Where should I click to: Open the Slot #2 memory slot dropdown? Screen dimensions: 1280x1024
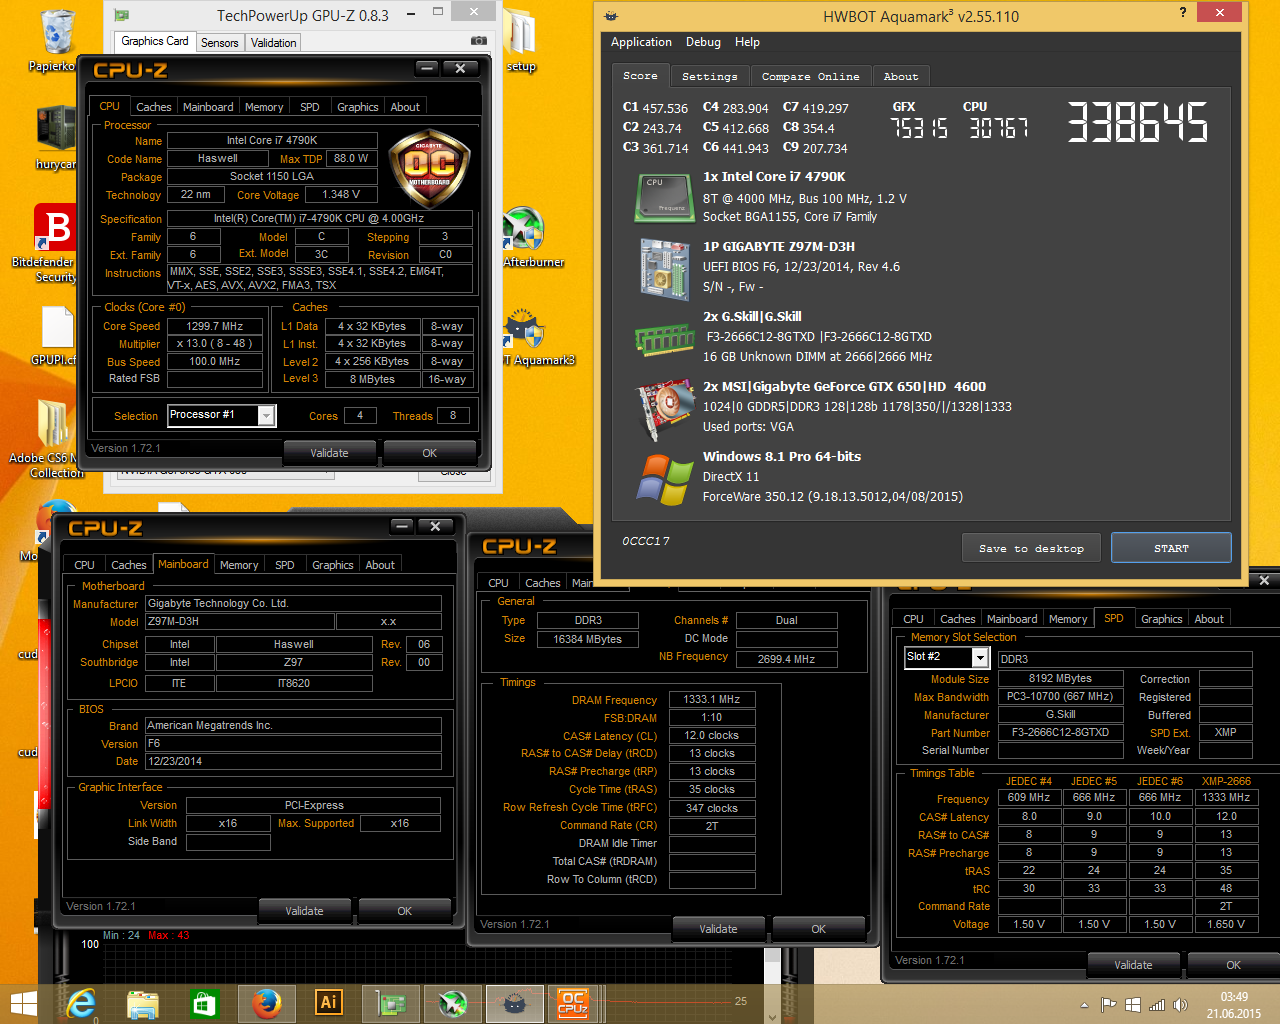980,657
